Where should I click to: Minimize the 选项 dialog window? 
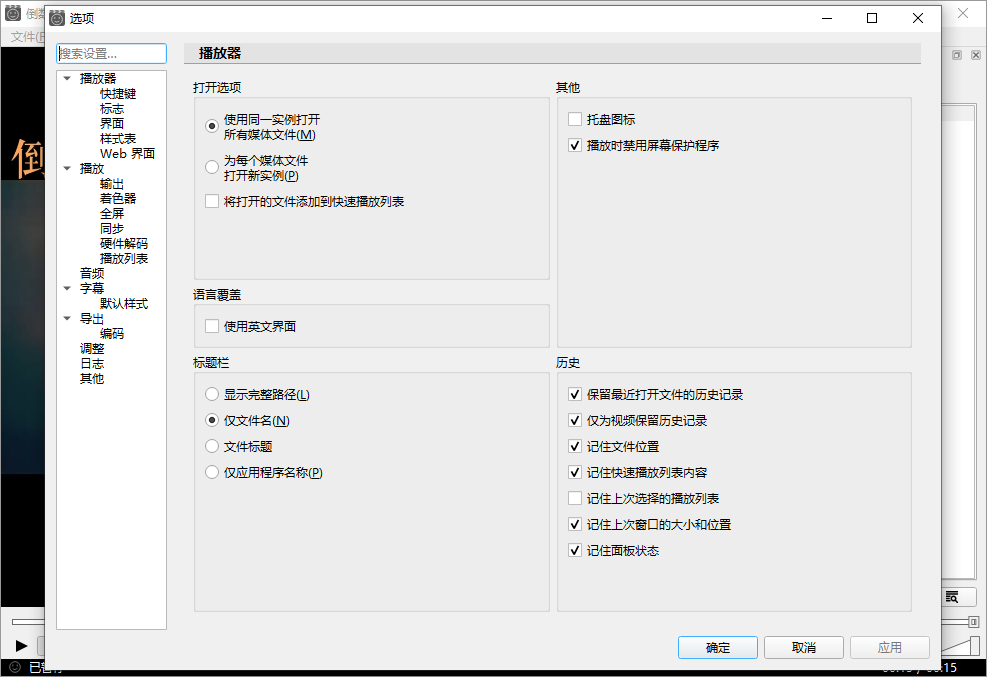pos(827,18)
